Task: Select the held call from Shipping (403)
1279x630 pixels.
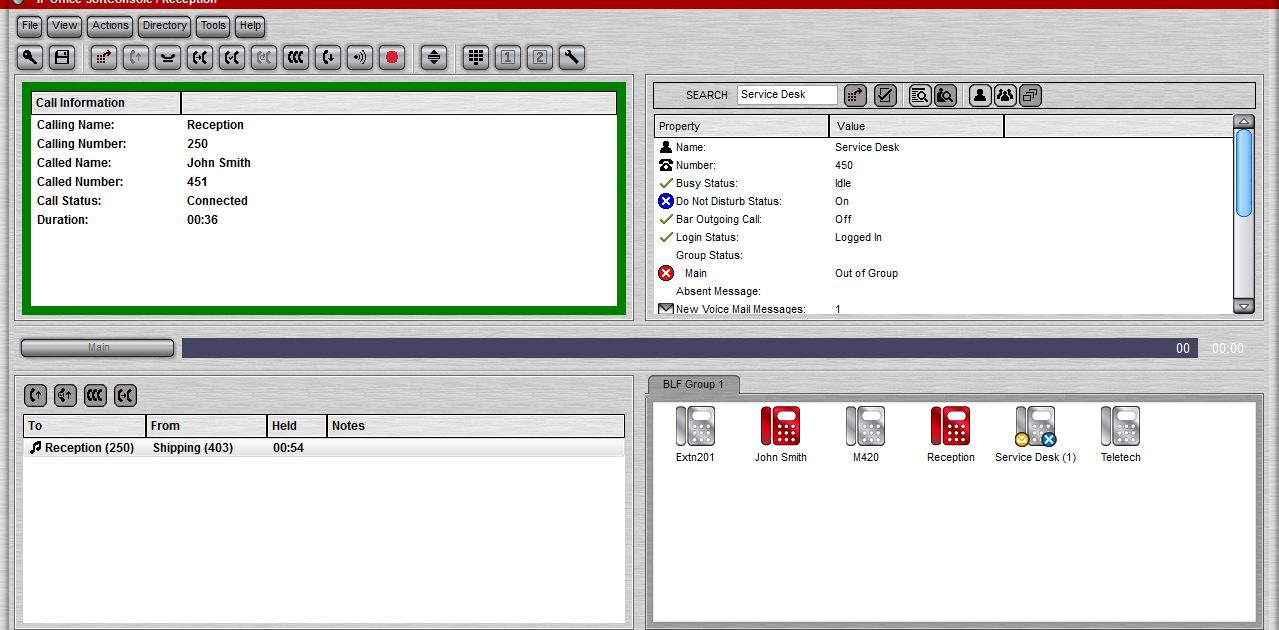Action: click(192, 448)
